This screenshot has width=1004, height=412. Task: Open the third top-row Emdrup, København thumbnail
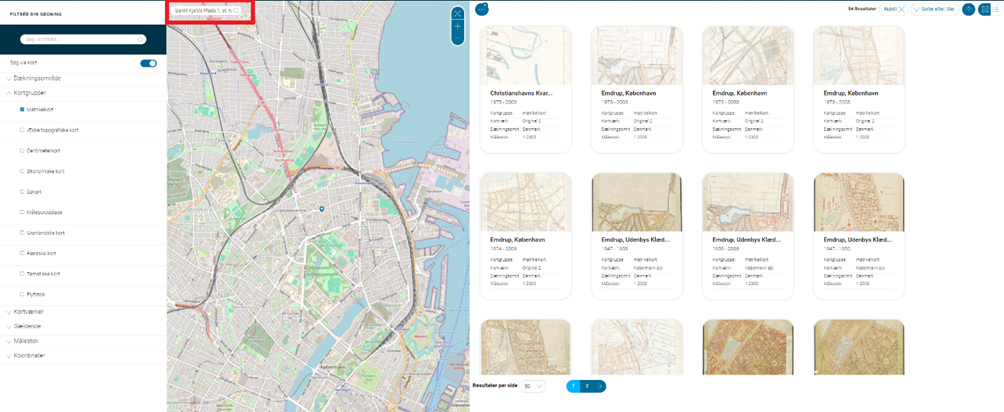click(x=748, y=56)
